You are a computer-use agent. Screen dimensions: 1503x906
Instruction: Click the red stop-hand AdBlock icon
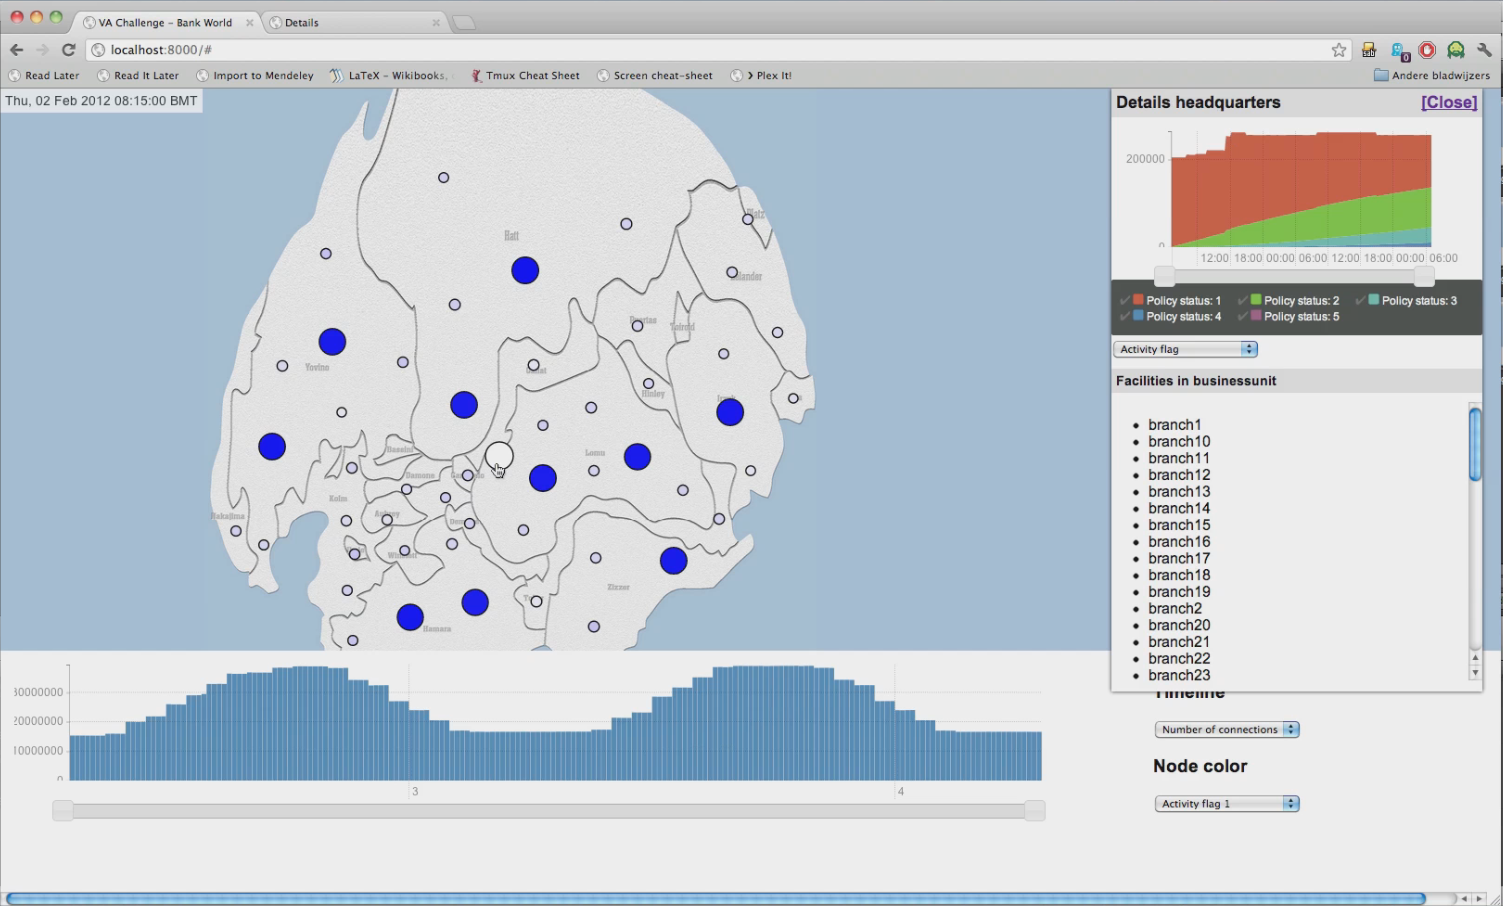(x=1427, y=50)
